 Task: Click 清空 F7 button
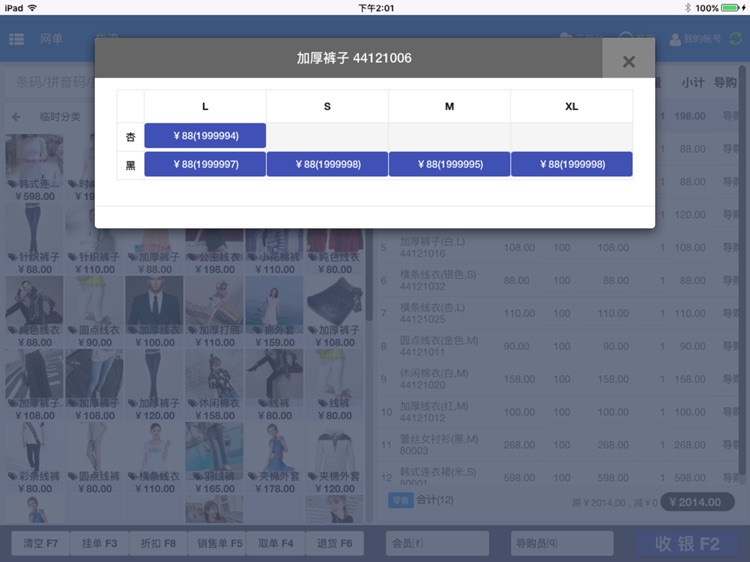[x=40, y=543]
